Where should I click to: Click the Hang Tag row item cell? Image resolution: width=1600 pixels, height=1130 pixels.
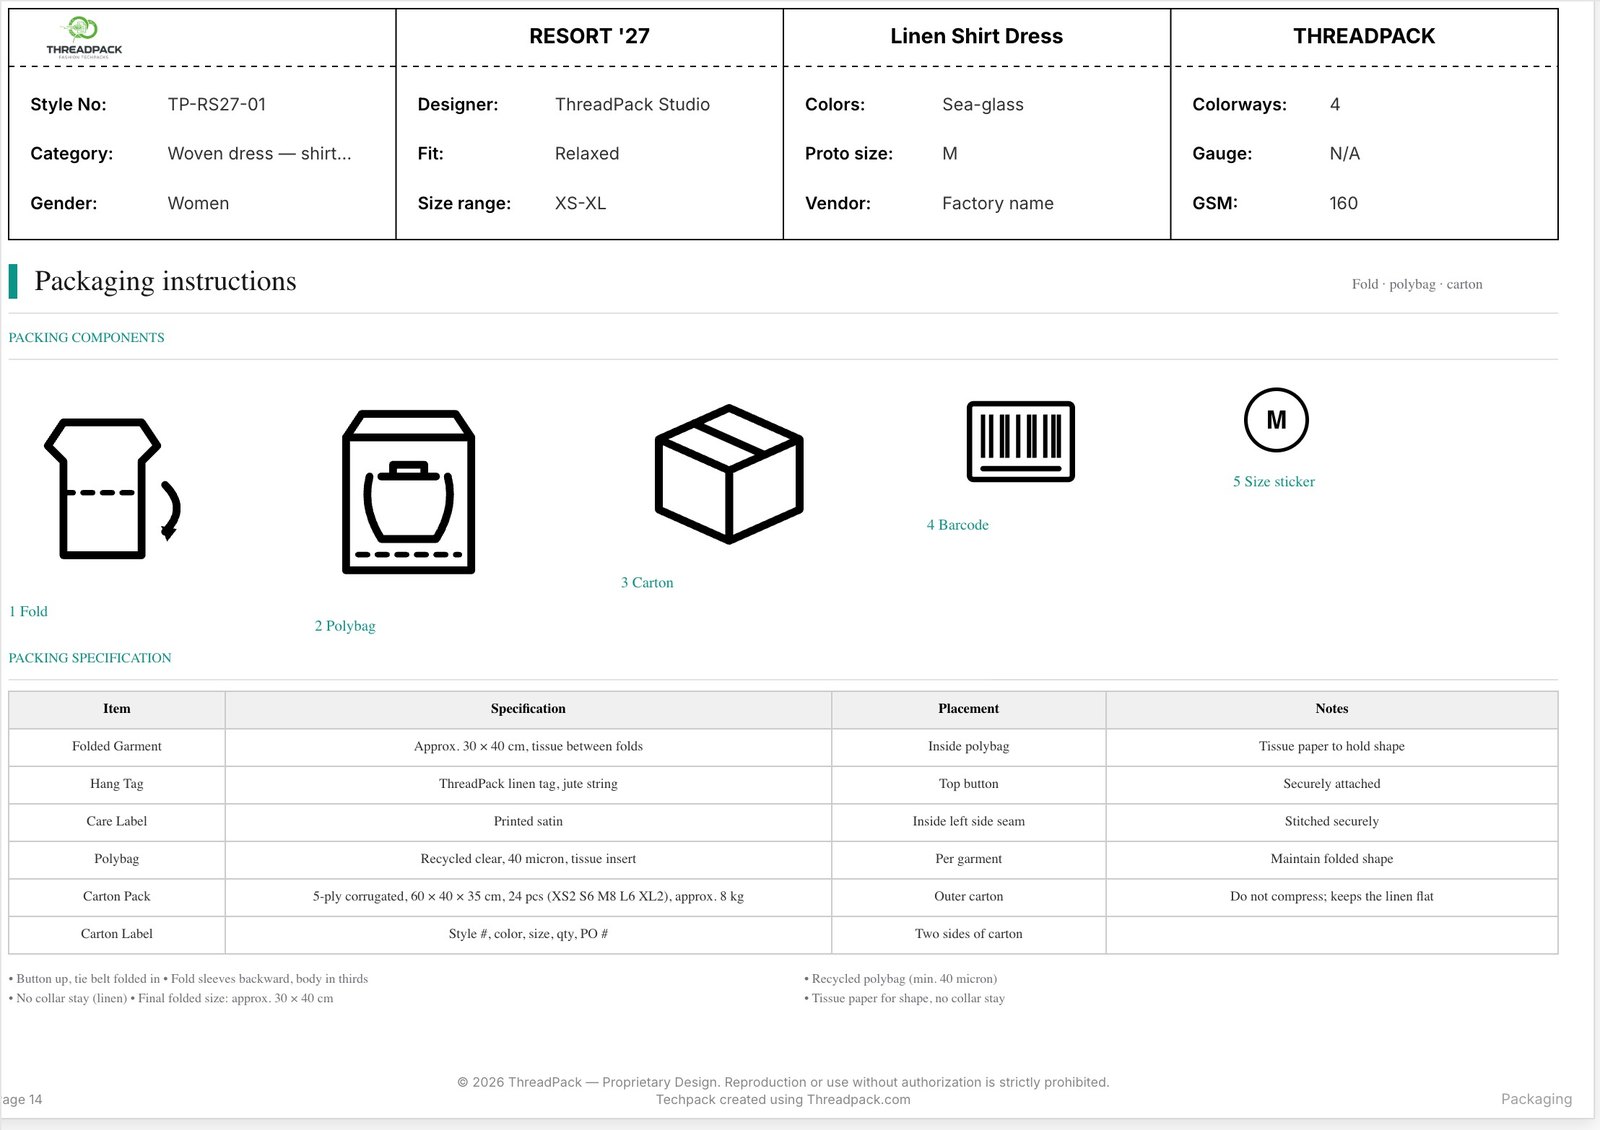[x=117, y=784]
